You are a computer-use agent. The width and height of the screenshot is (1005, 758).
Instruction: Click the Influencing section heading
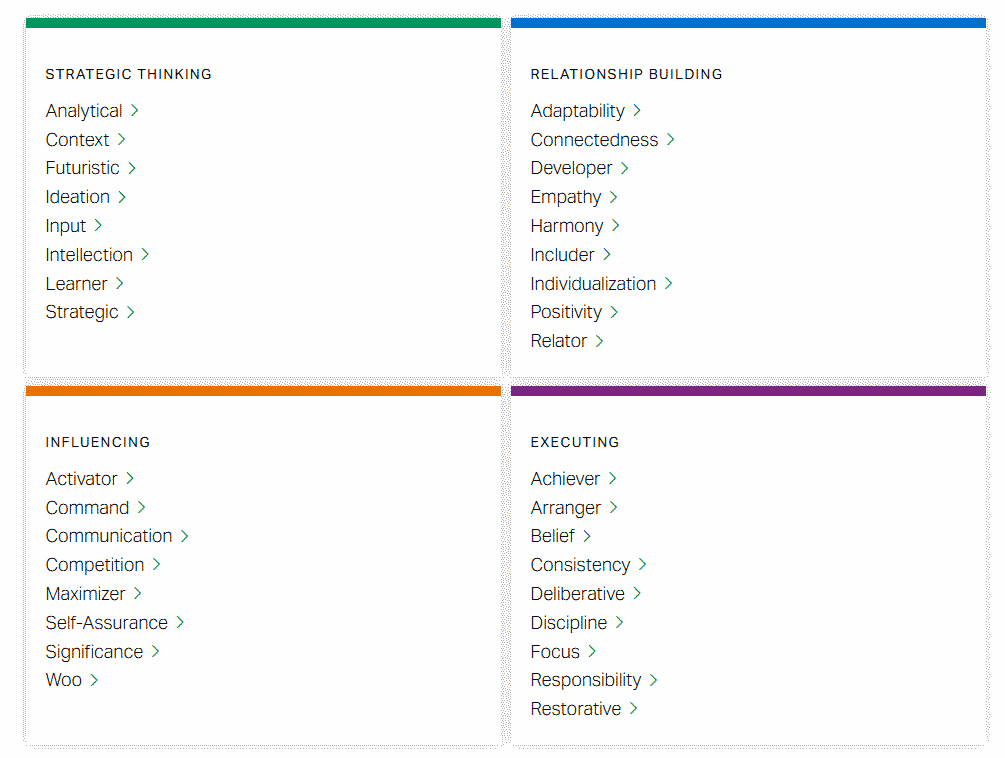98,442
